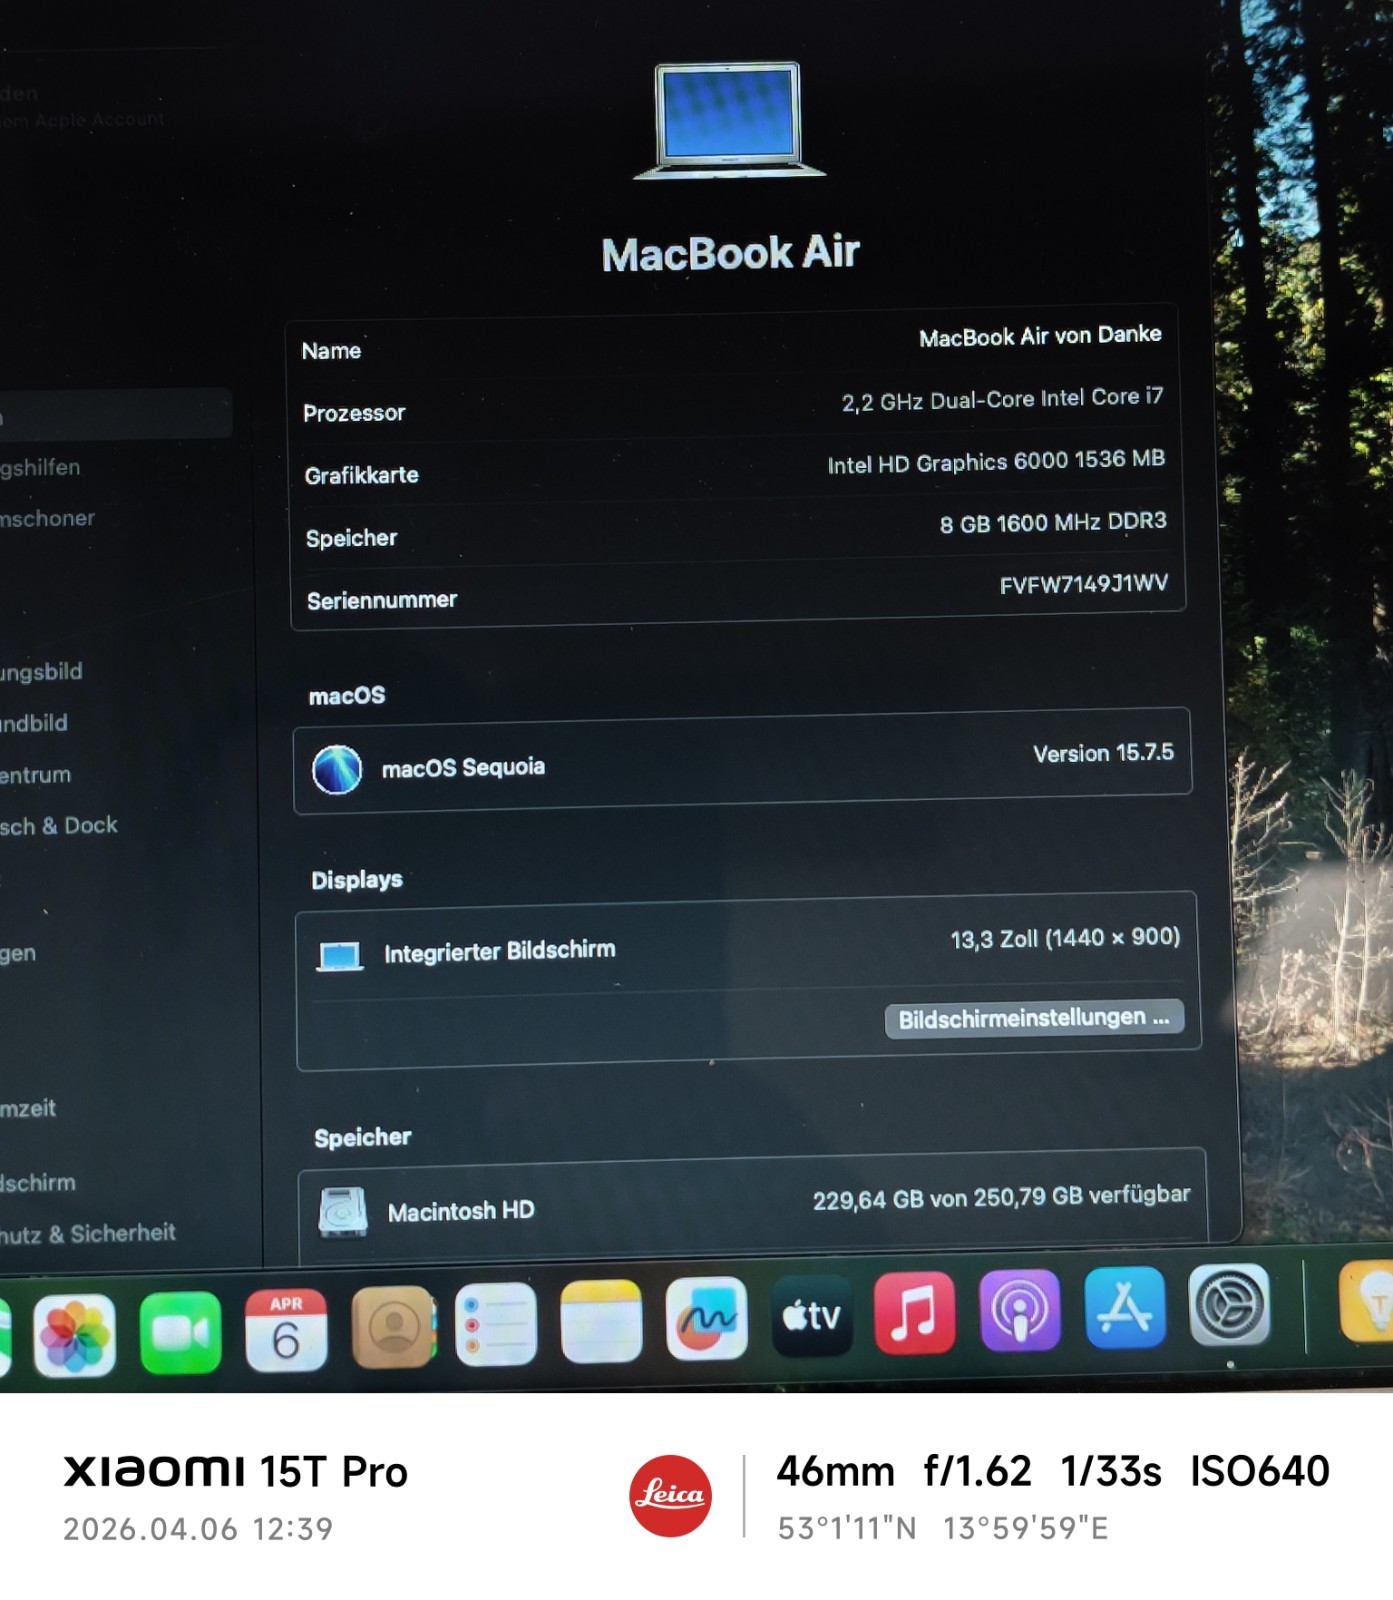Screen dimensions: 1393x1600
Task: Click the 'MacBook Air' title heading
Action: (x=730, y=253)
